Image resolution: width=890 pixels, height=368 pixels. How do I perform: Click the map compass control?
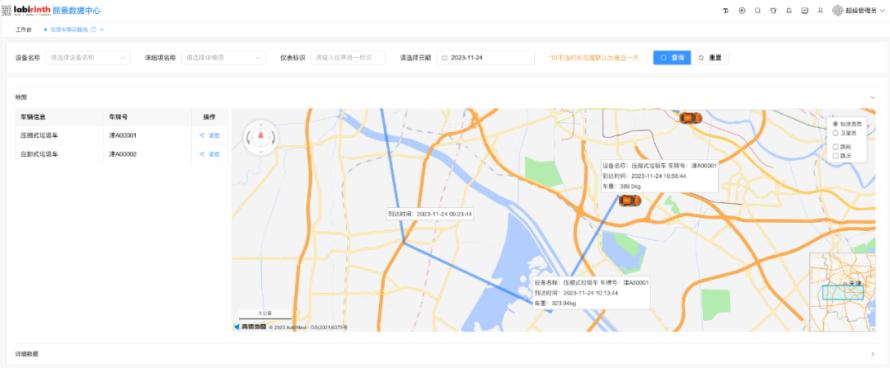[x=261, y=137]
